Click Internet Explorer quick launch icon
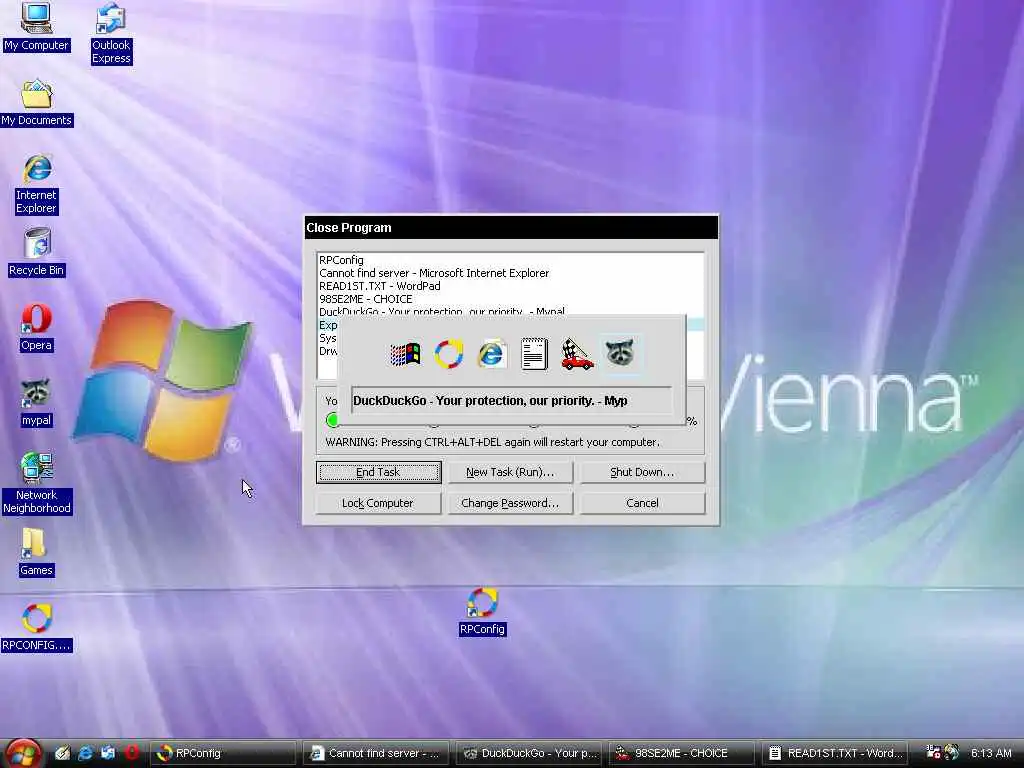Viewport: 1024px width, 768px height. 85,753
